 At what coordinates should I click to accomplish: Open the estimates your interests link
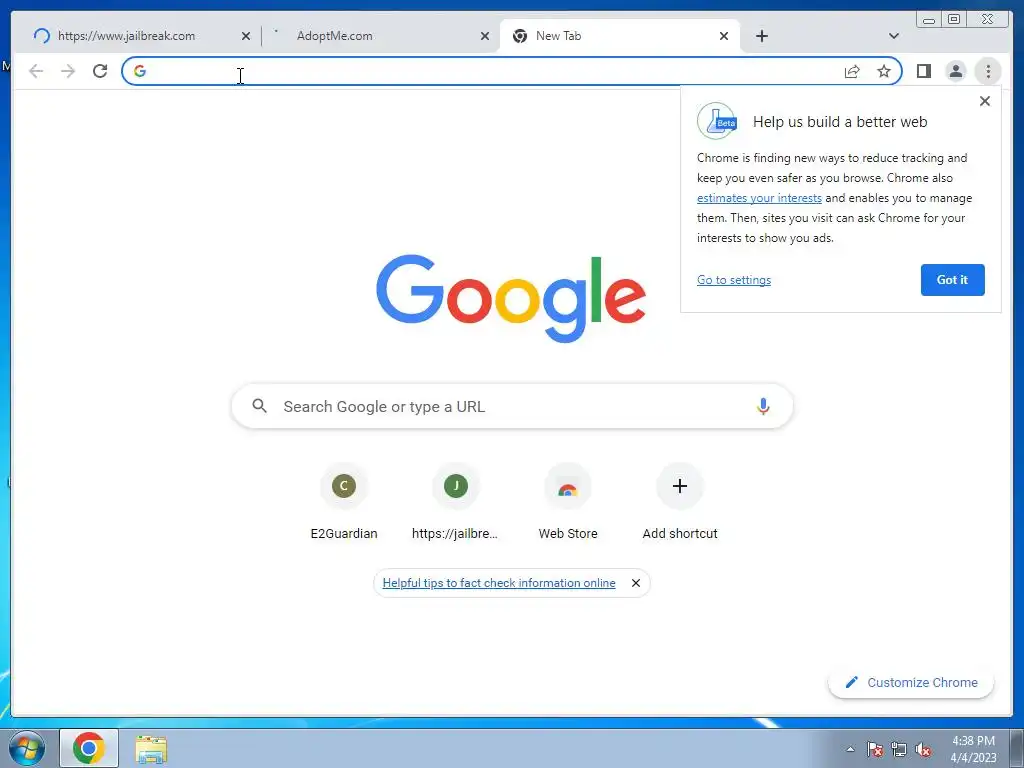(759, 198)
